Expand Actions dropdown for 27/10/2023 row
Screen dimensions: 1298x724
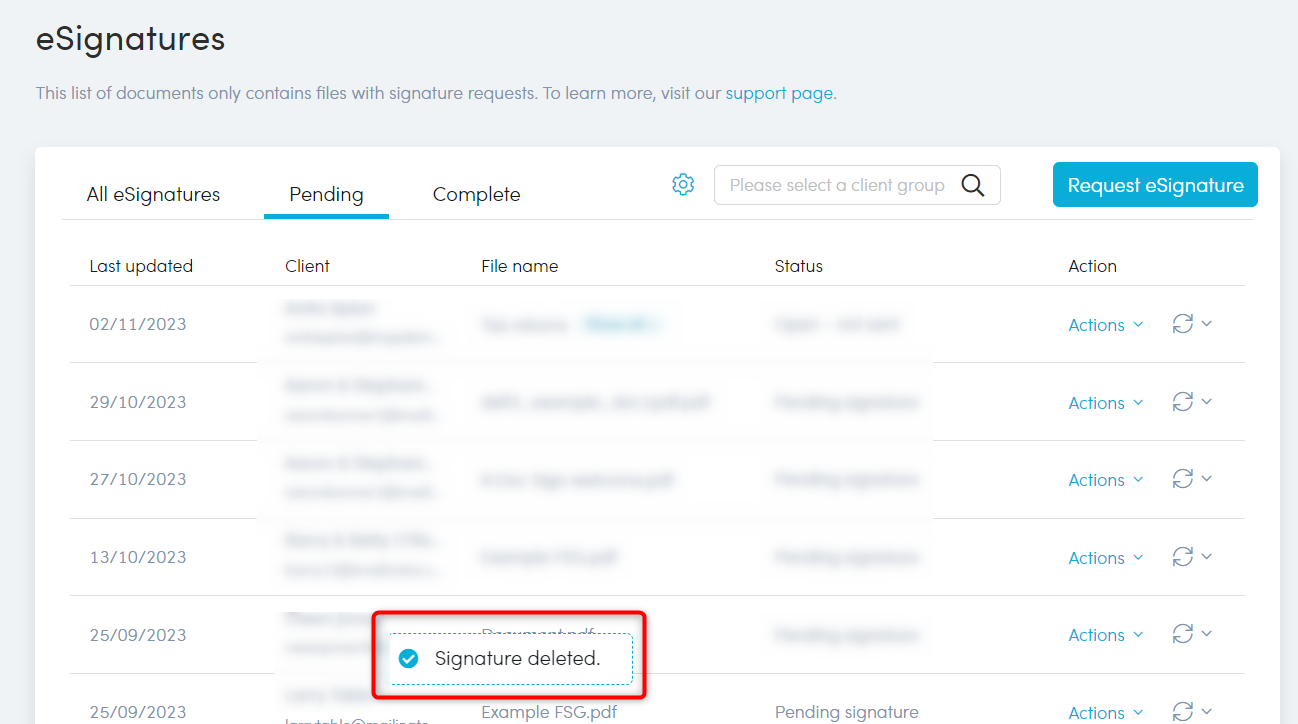[x=1105, y=480]
